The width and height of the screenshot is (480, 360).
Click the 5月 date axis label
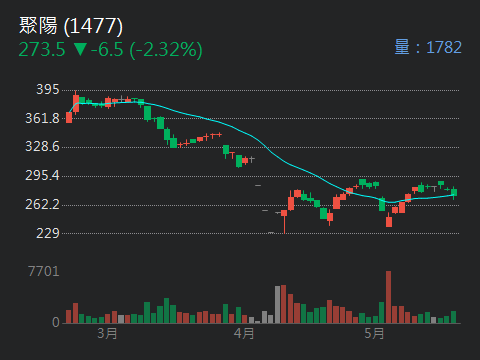[x=374, y=333]
